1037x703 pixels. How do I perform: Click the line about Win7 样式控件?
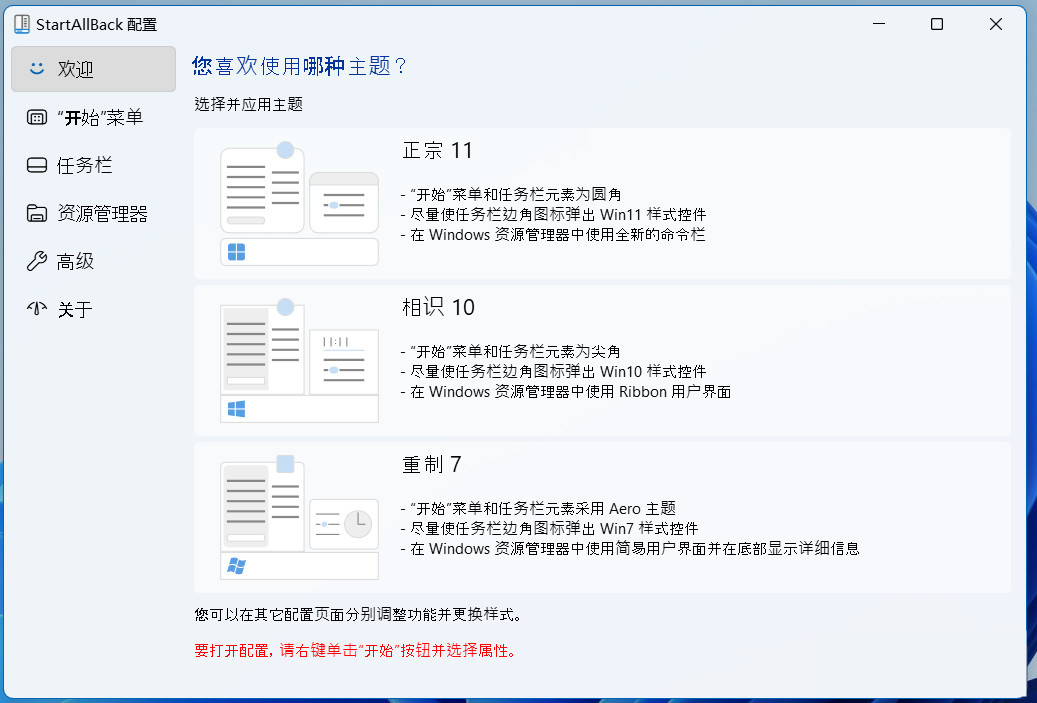coord(550,528)
